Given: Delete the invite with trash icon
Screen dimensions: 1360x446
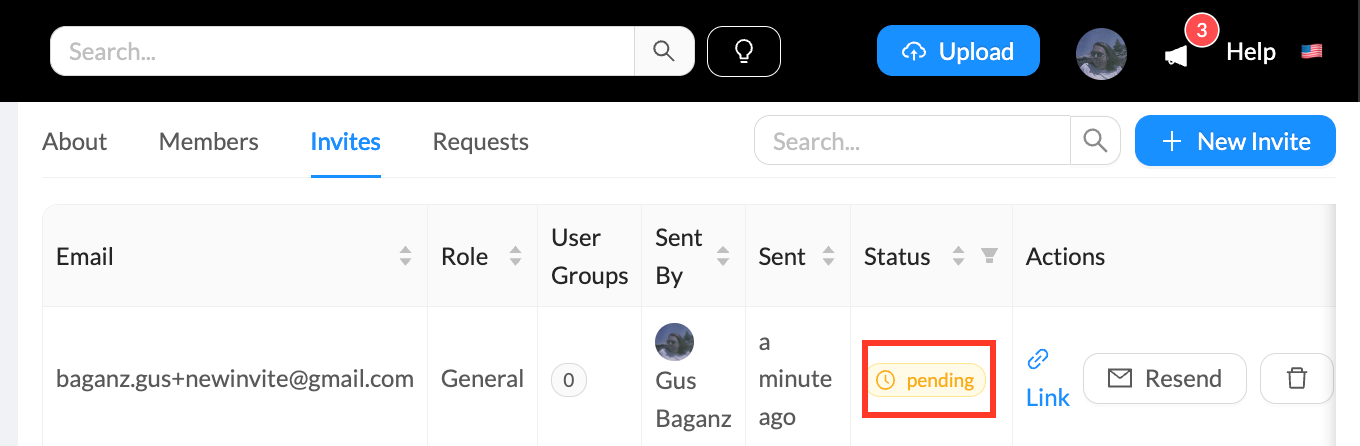Looking at the screenshot, I should (x=1296, y=378).
